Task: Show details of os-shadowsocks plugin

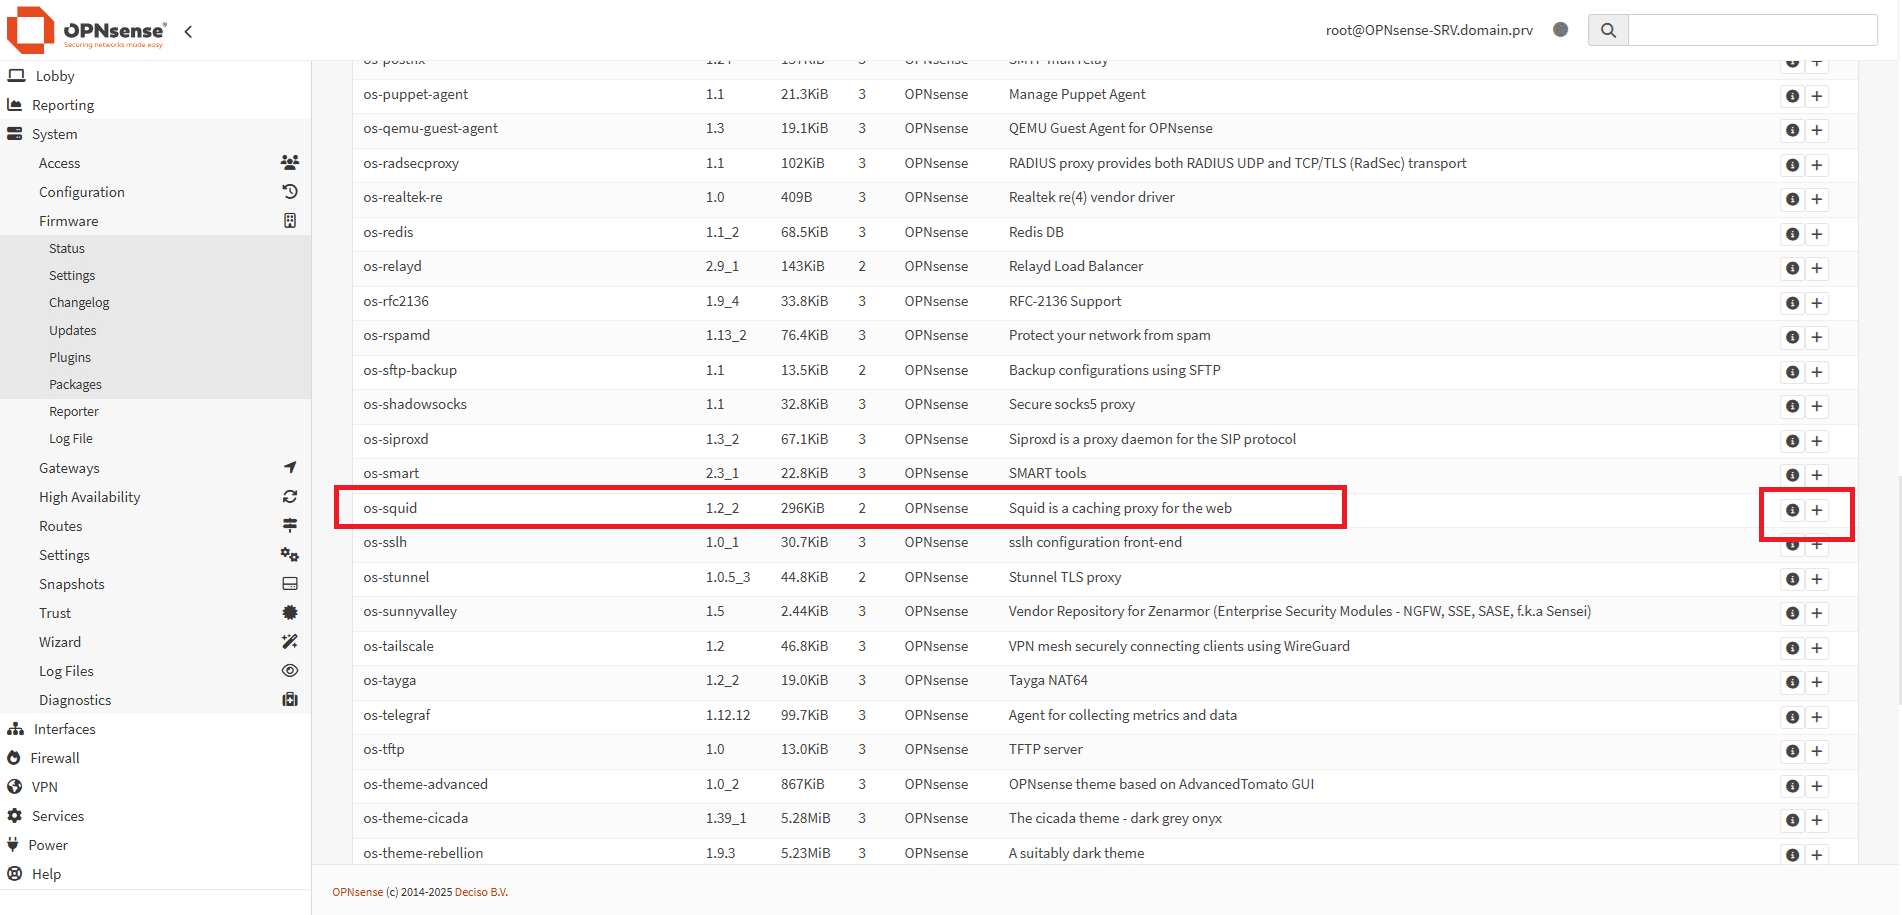Action: point(1792,406)
